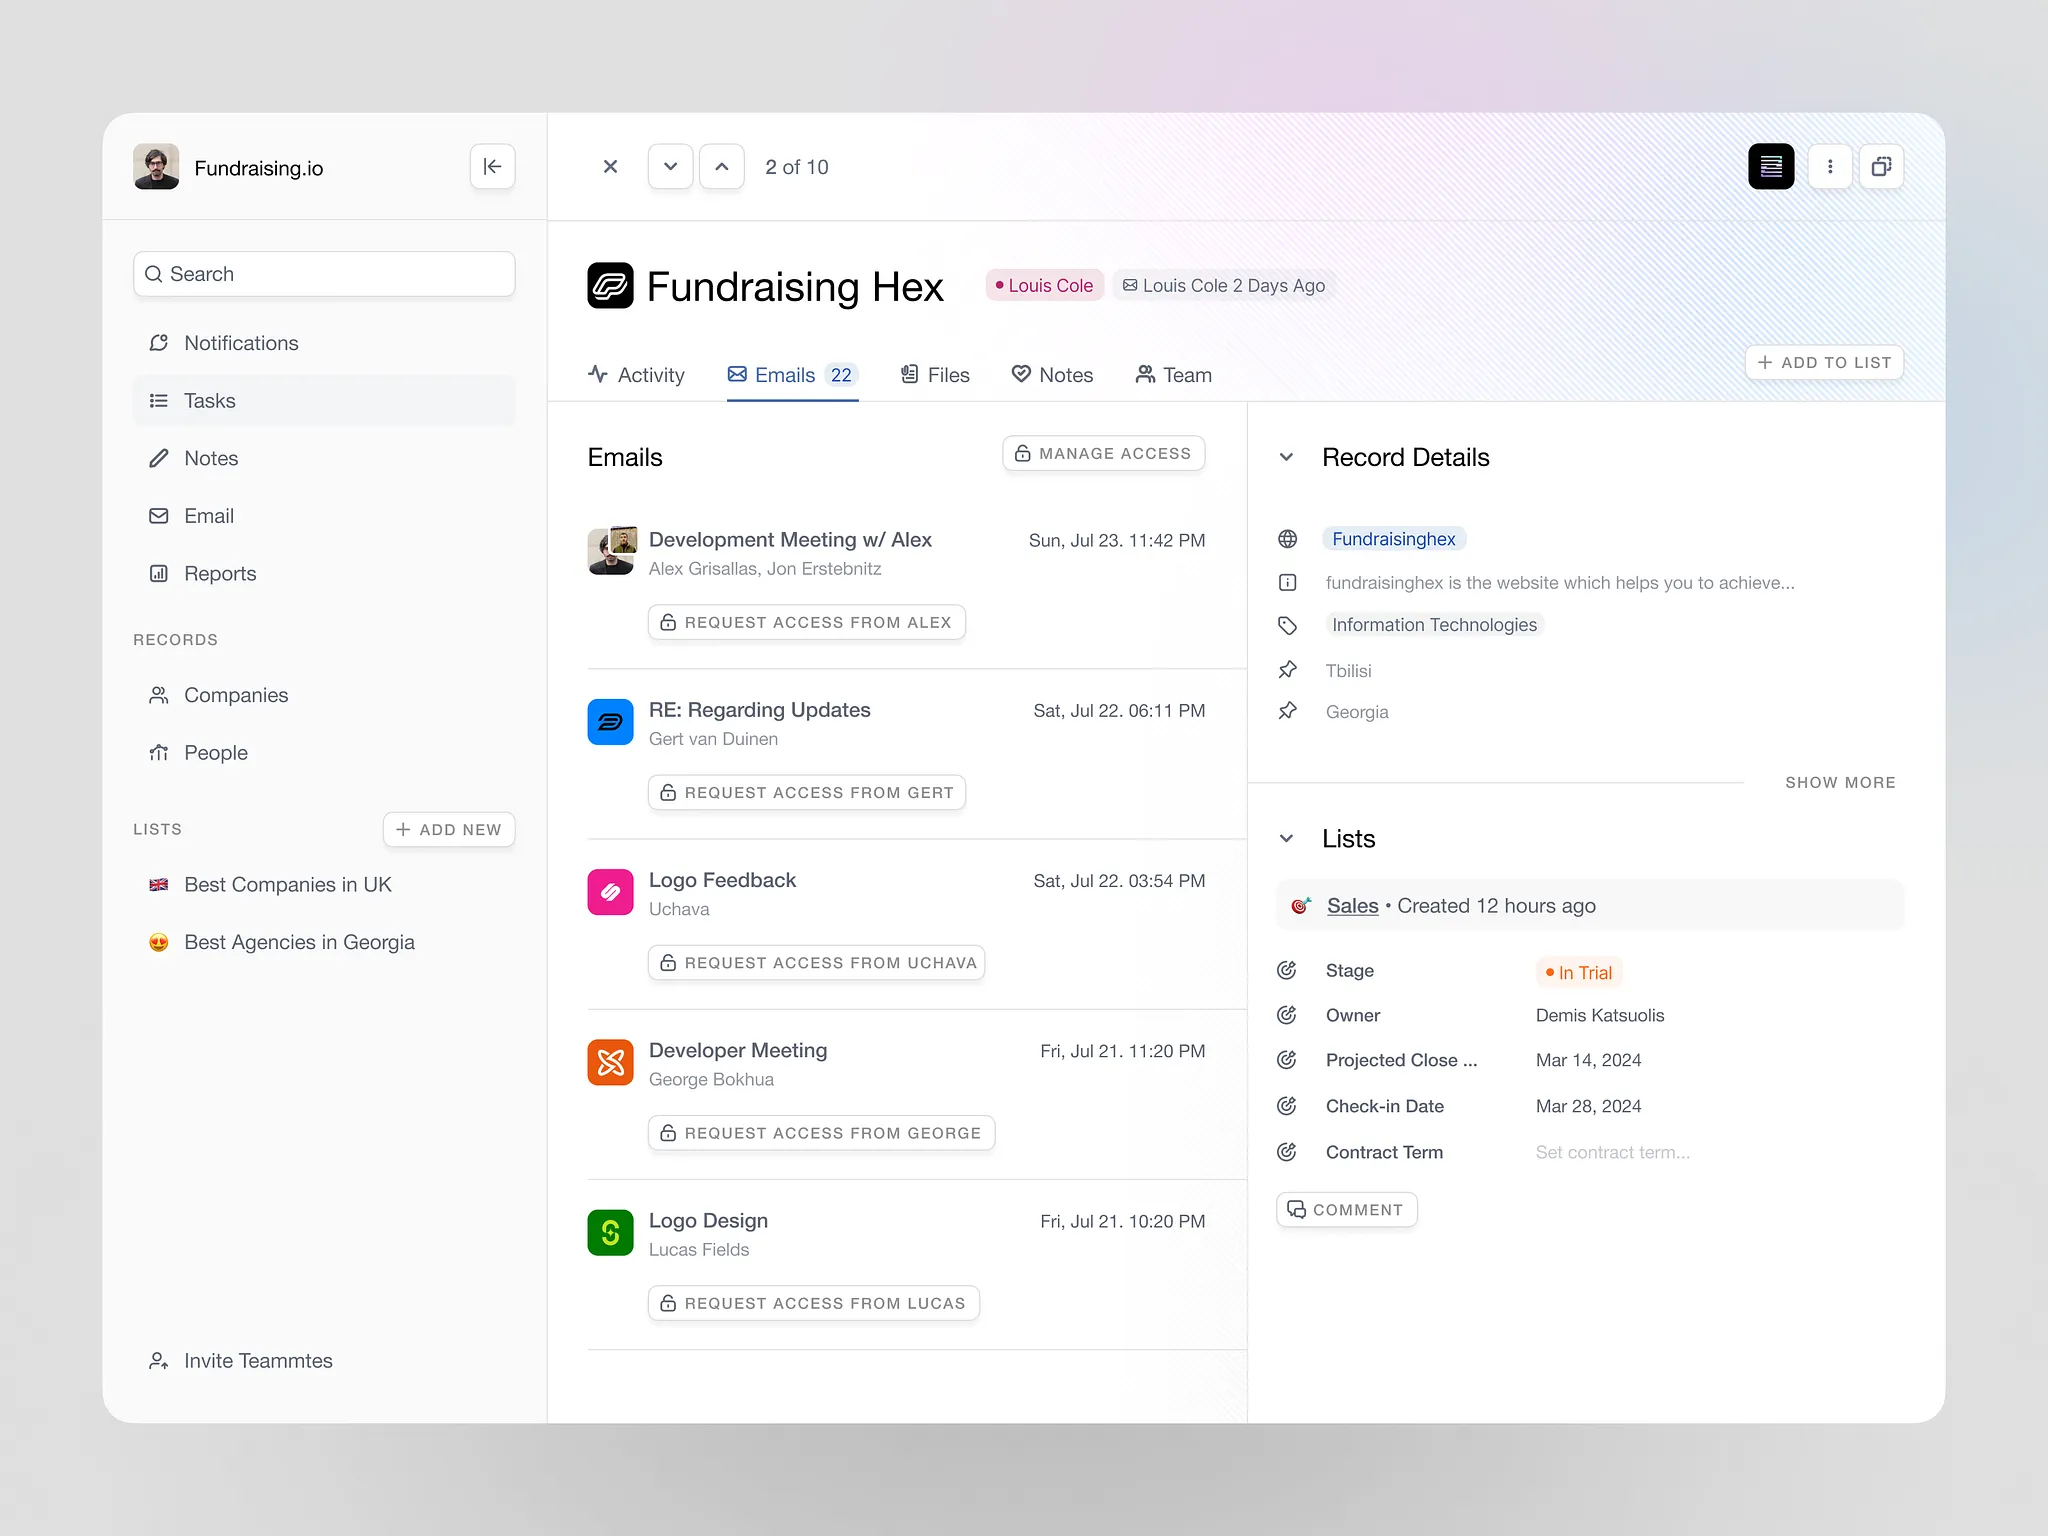Open Companies records

click(324, 695)
